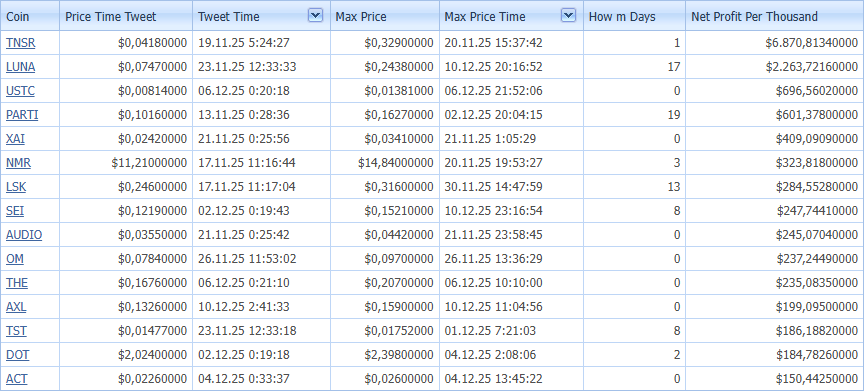Open the XAI coin link
Screen dimensions: 864x391
[15, 139]
